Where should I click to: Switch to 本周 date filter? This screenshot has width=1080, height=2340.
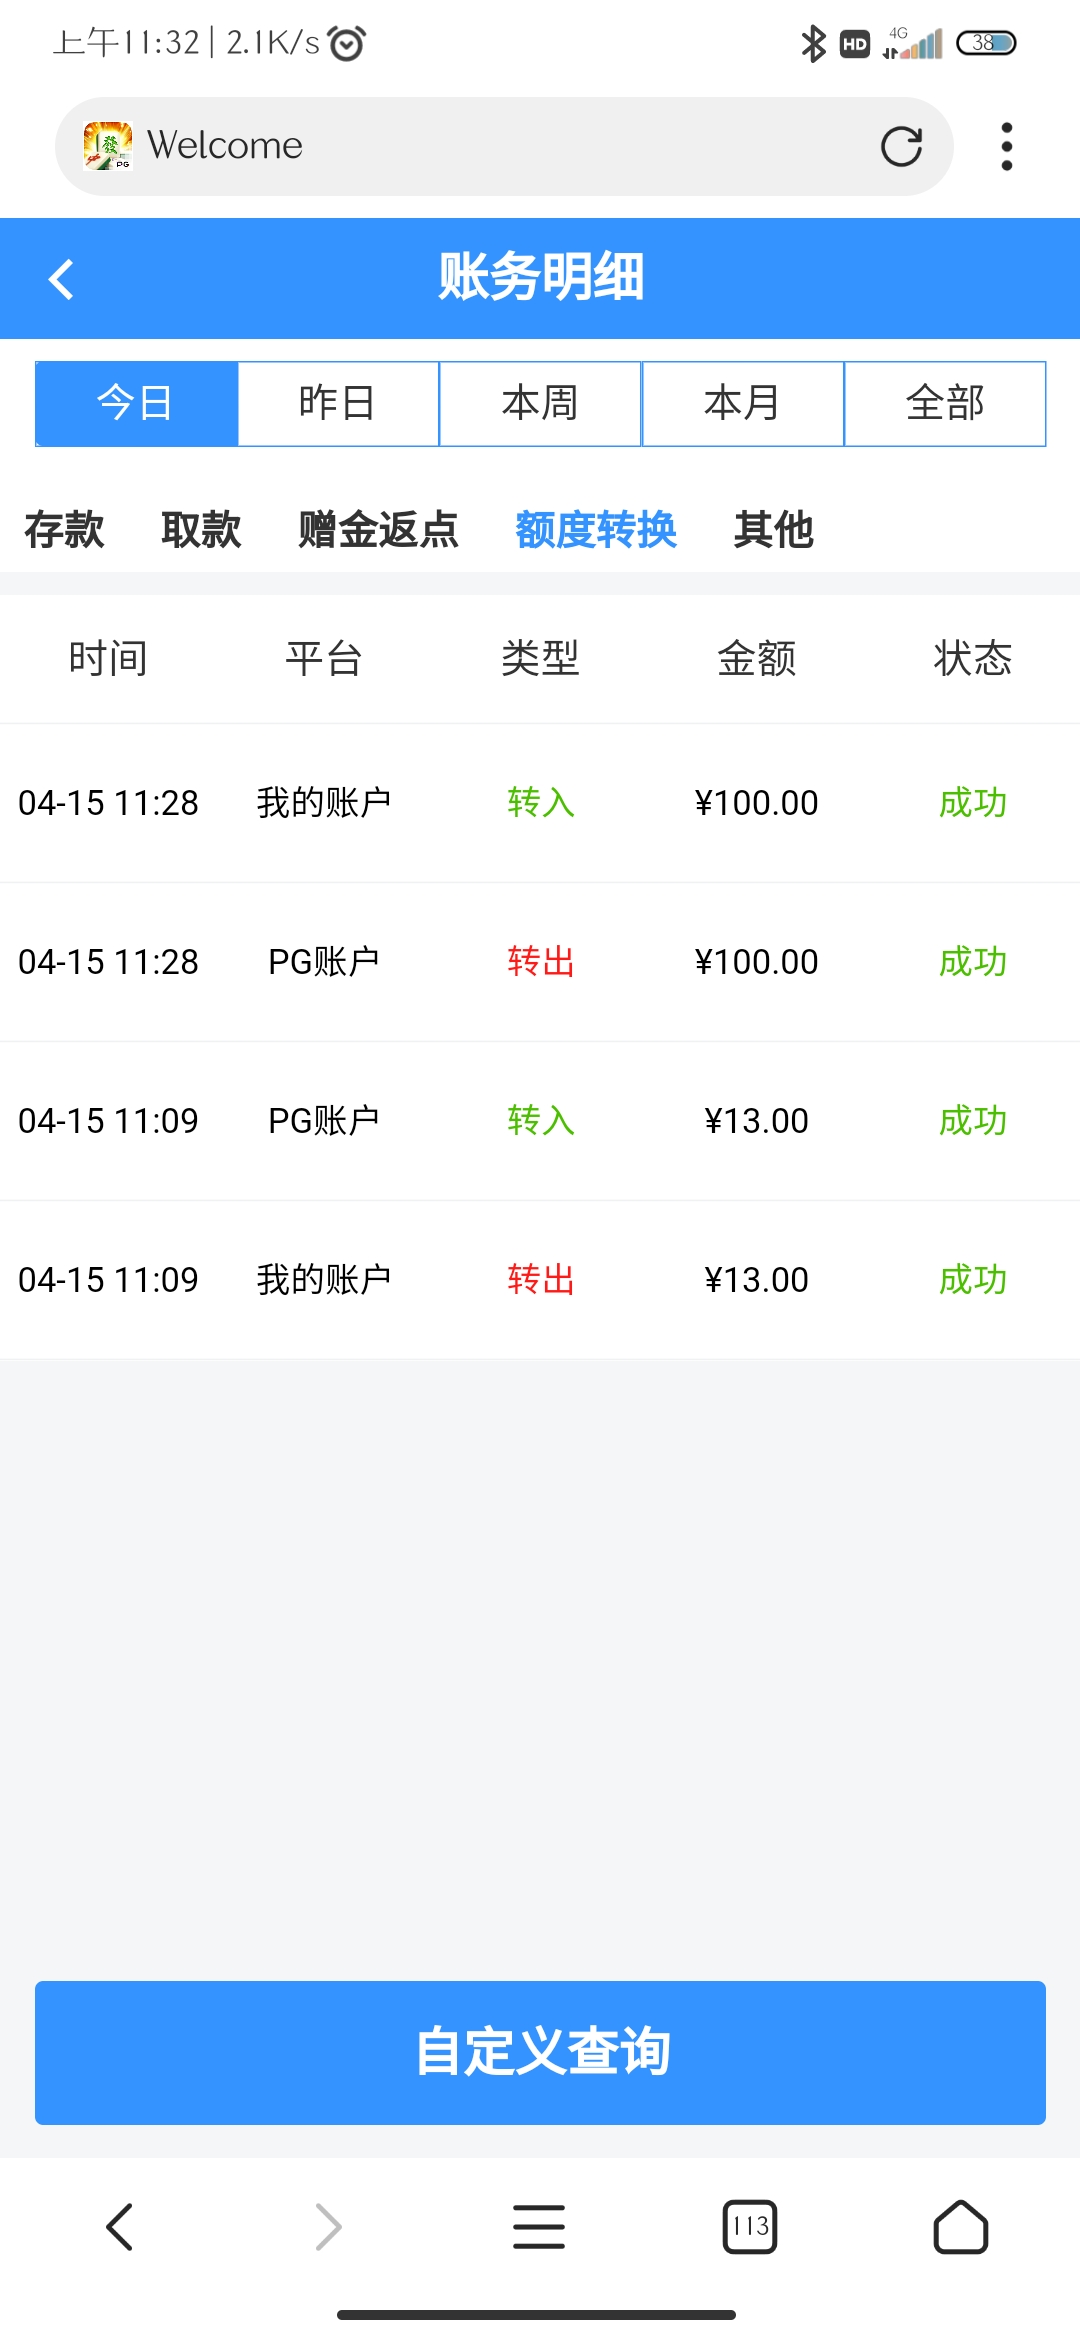tap(540, 403)
